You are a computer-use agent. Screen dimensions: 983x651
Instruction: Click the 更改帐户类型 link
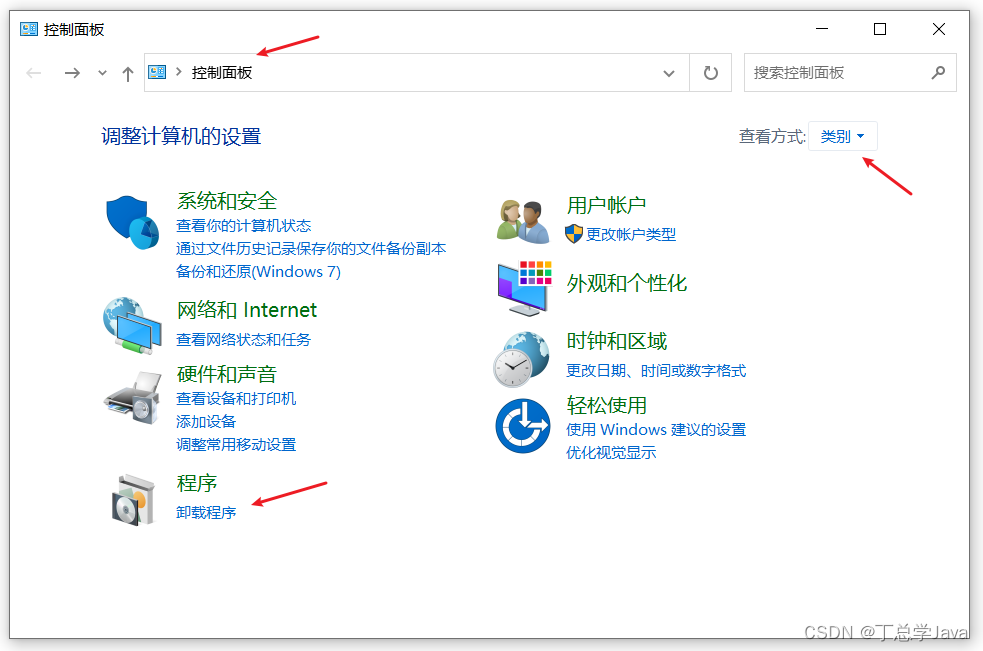click(631, 235)
